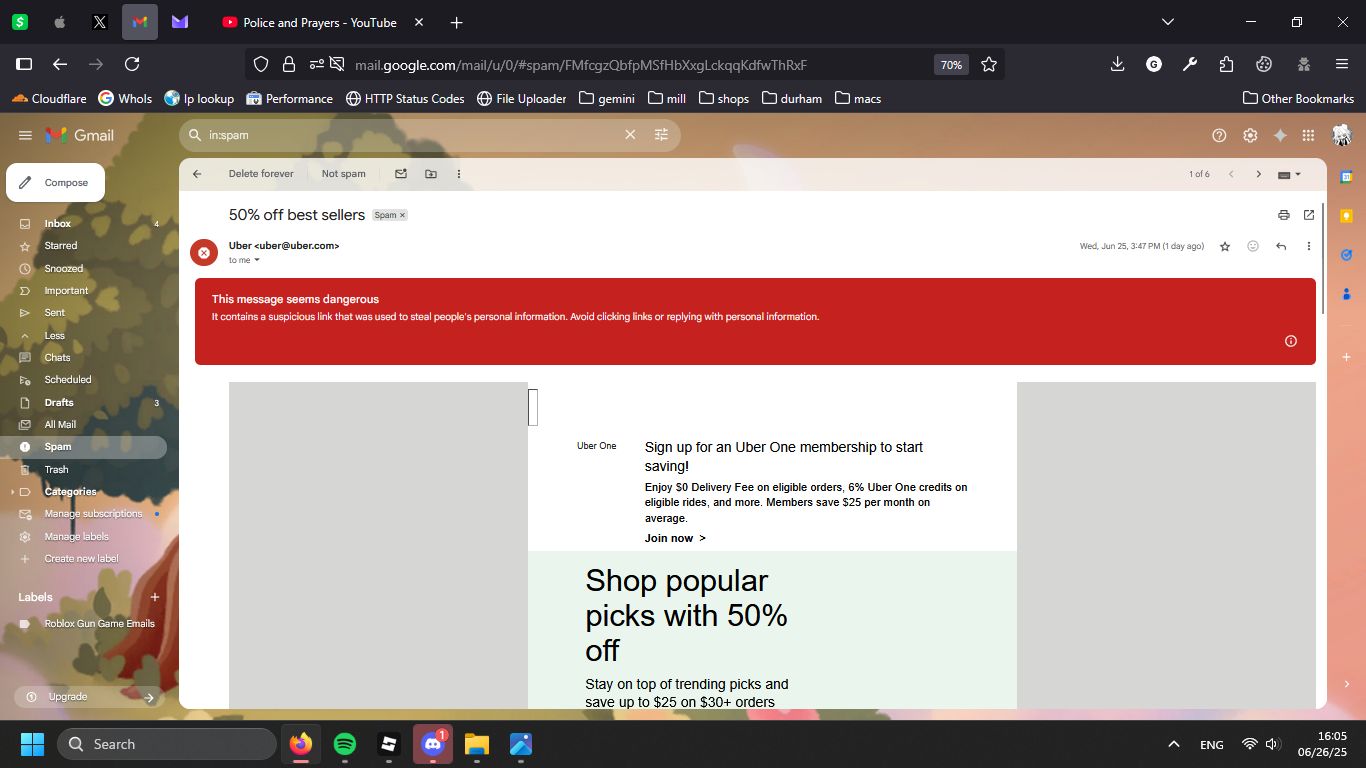
Task: Star the Uber email
Action: pyautogui.click(x=1225, y=246)
